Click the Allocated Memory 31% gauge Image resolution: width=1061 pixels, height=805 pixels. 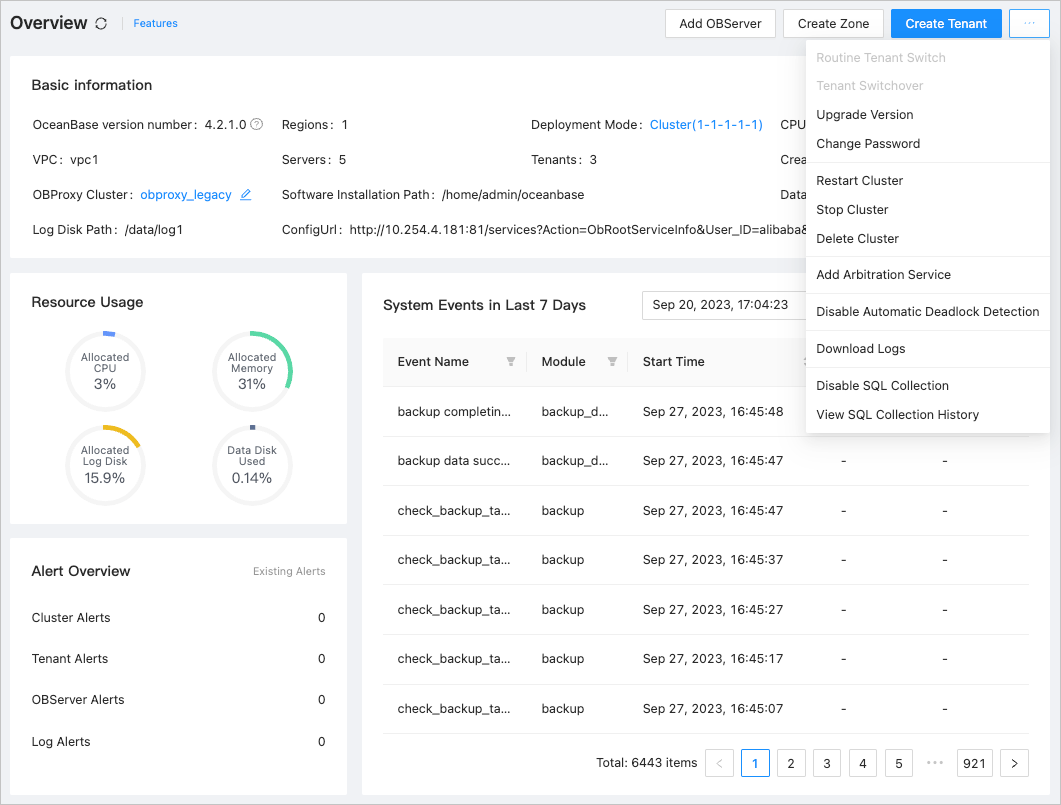(252, 370)
